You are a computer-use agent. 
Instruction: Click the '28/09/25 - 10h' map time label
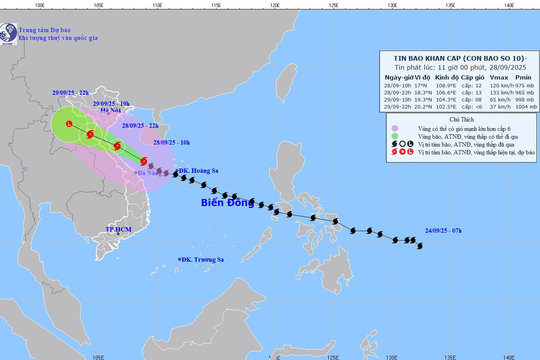pos(172,142)
